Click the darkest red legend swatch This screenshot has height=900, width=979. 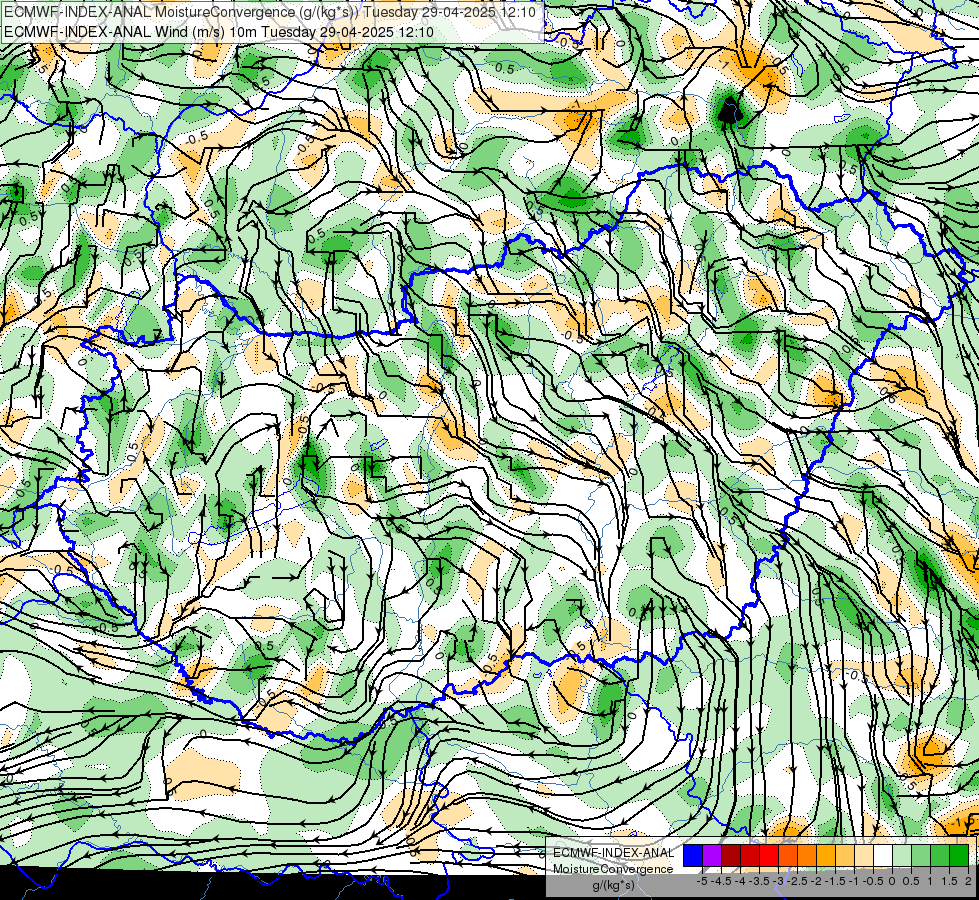[731, 856]
